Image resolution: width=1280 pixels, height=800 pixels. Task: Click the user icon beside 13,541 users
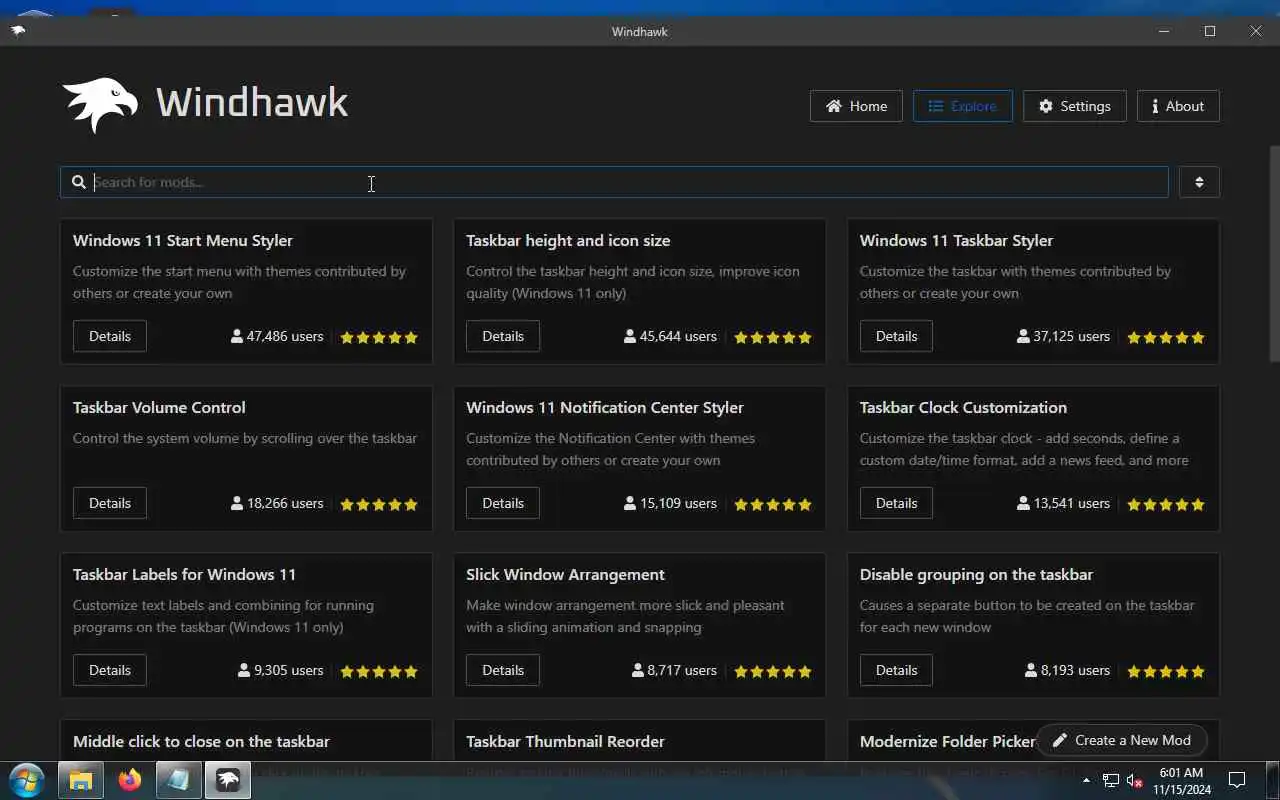[1023, 503]
